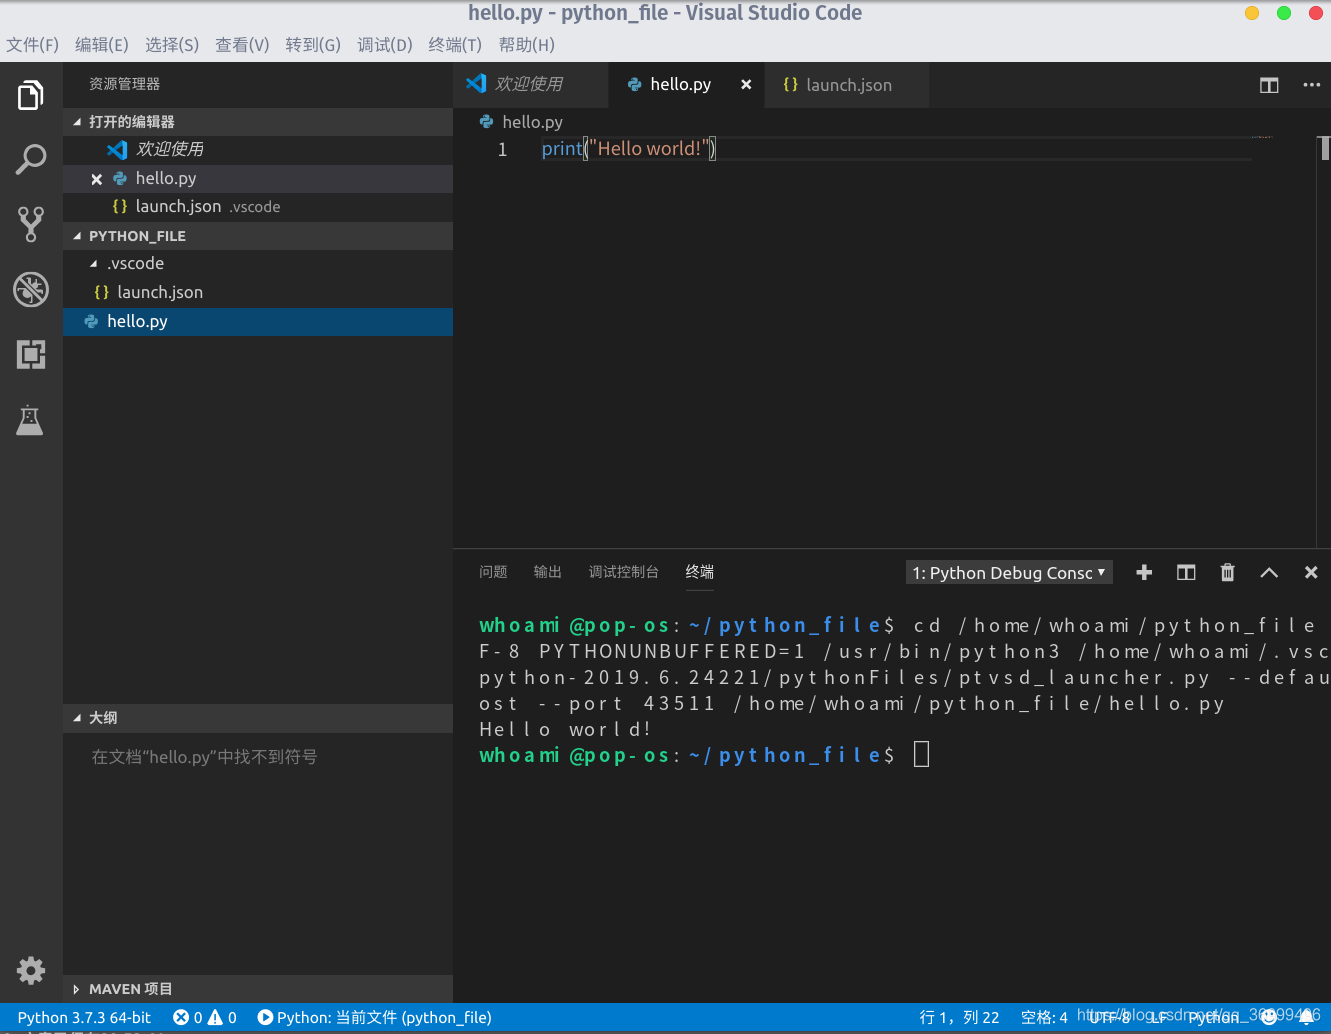Split the terminal panel
Viewport: 1331px width, 1034px height.
(1186, 572)
